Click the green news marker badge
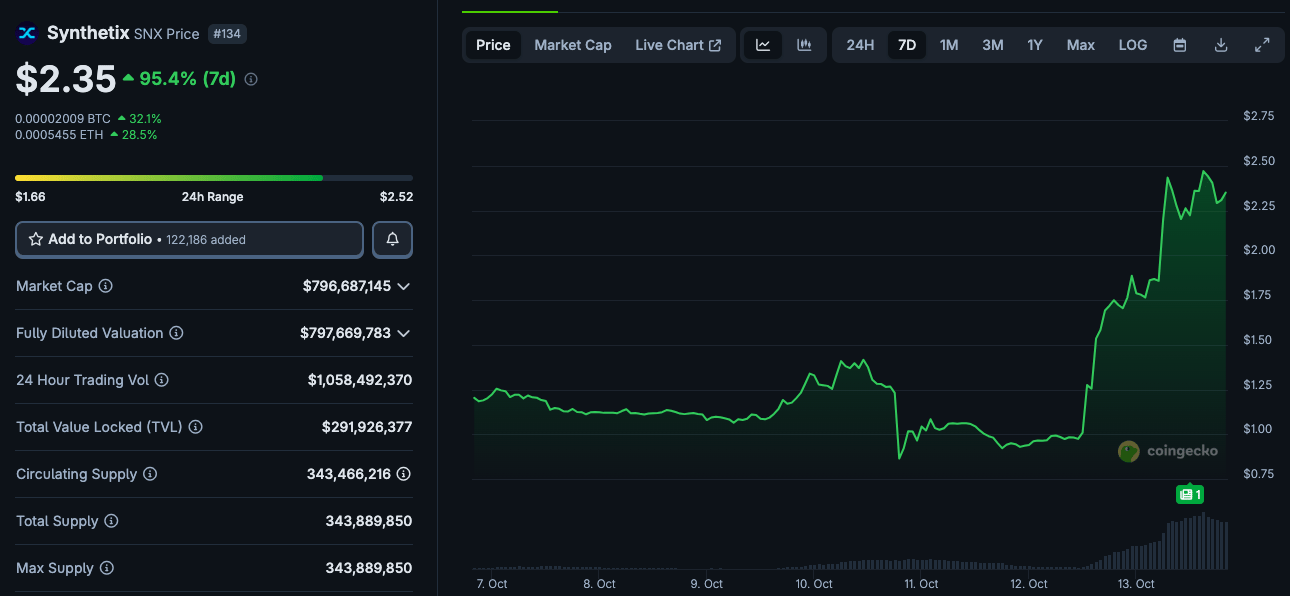Image resolution: width=1290 pixels, height=596 pixels. coord(1190,494)
